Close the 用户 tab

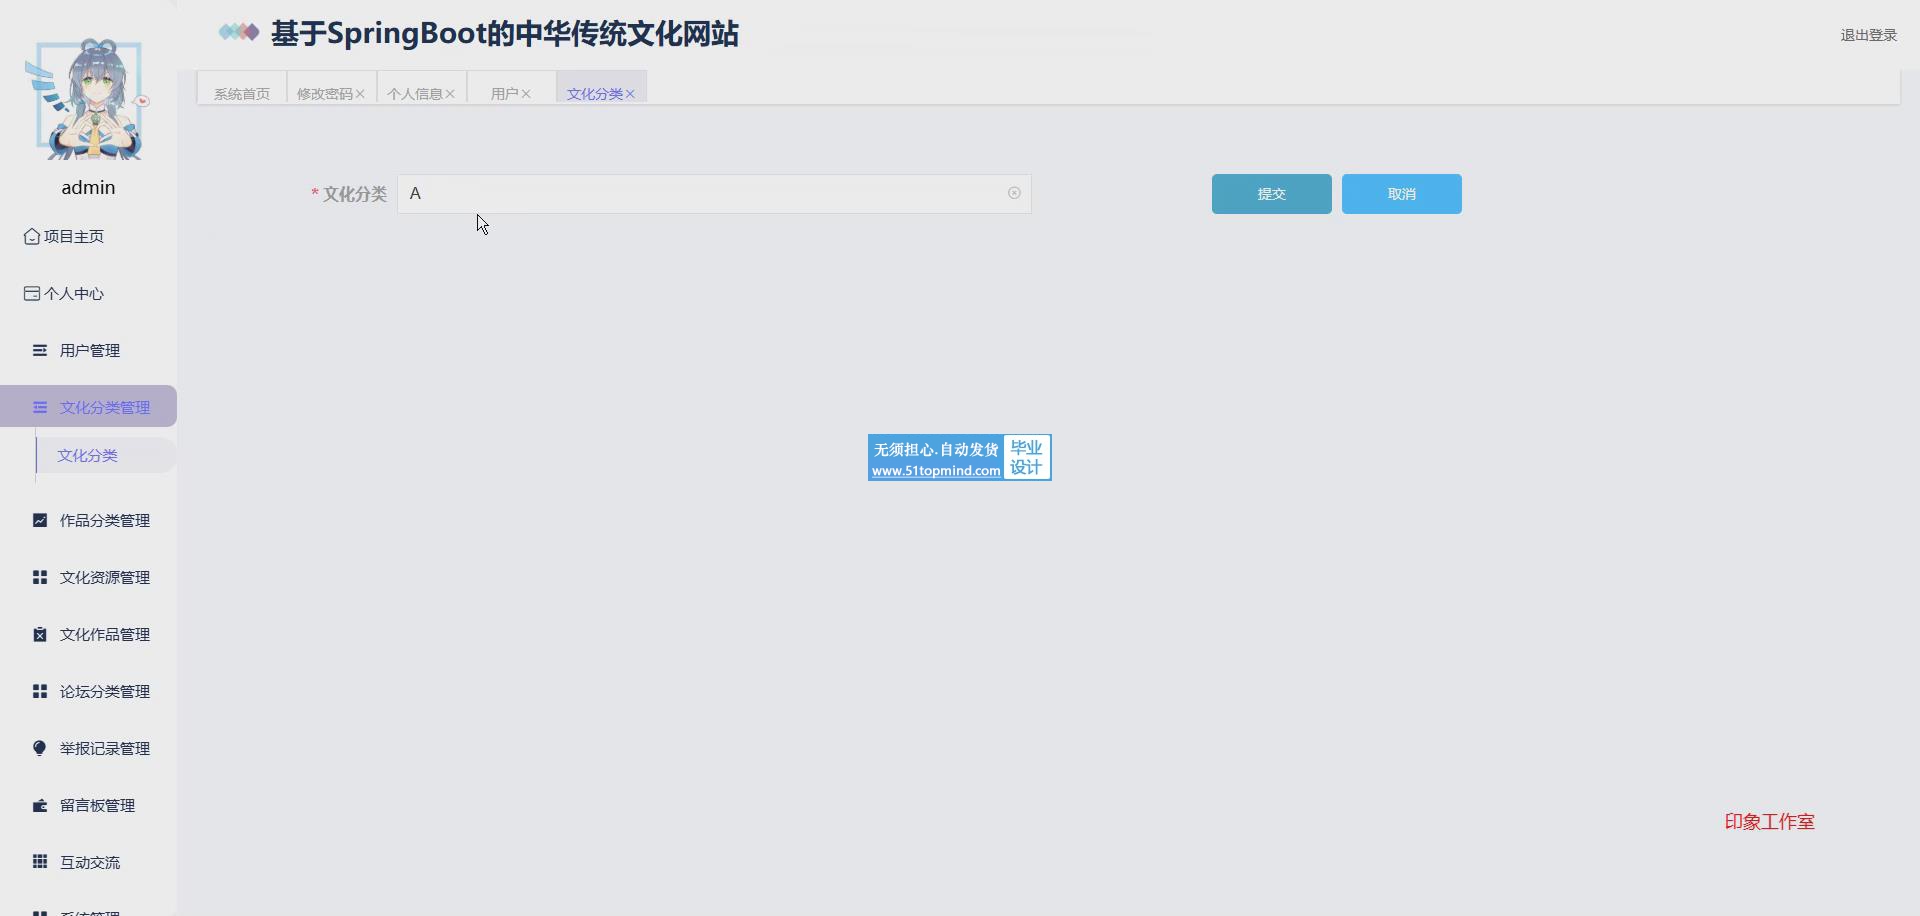click(526, 94)
